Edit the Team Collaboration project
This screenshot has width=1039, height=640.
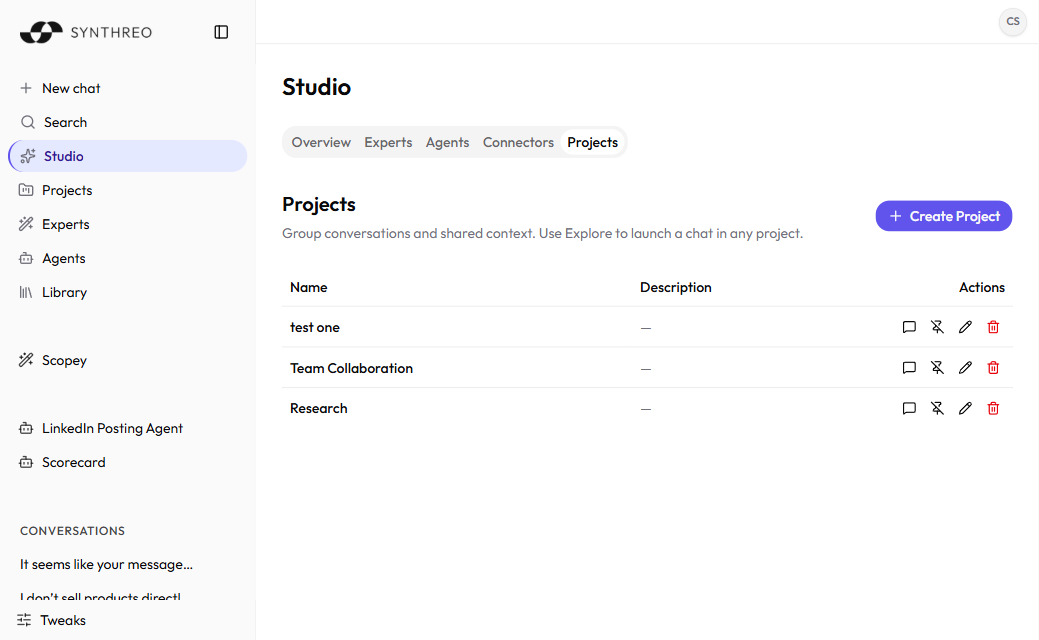[x=965, y=368]
